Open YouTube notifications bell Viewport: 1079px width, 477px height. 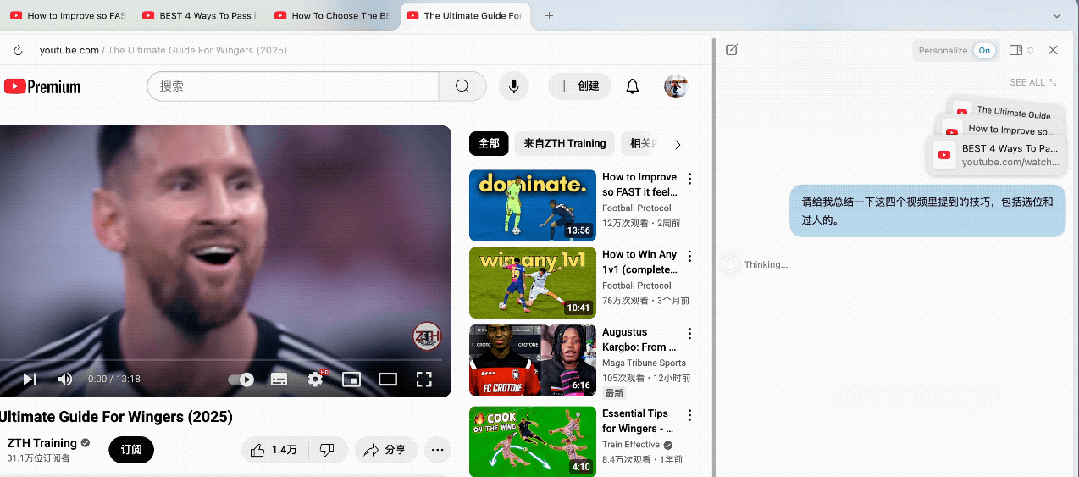(632, 86)
